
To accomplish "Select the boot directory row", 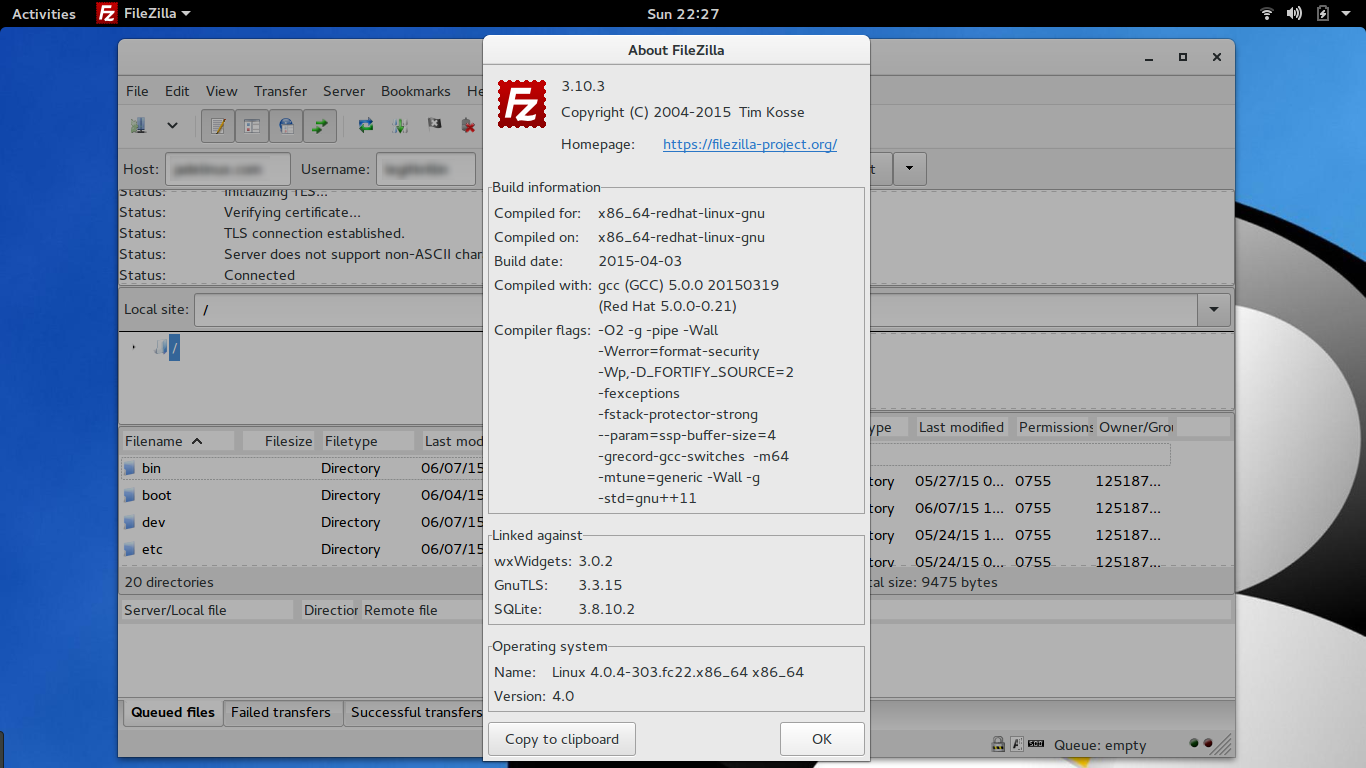I will click(x=301, y=495).
